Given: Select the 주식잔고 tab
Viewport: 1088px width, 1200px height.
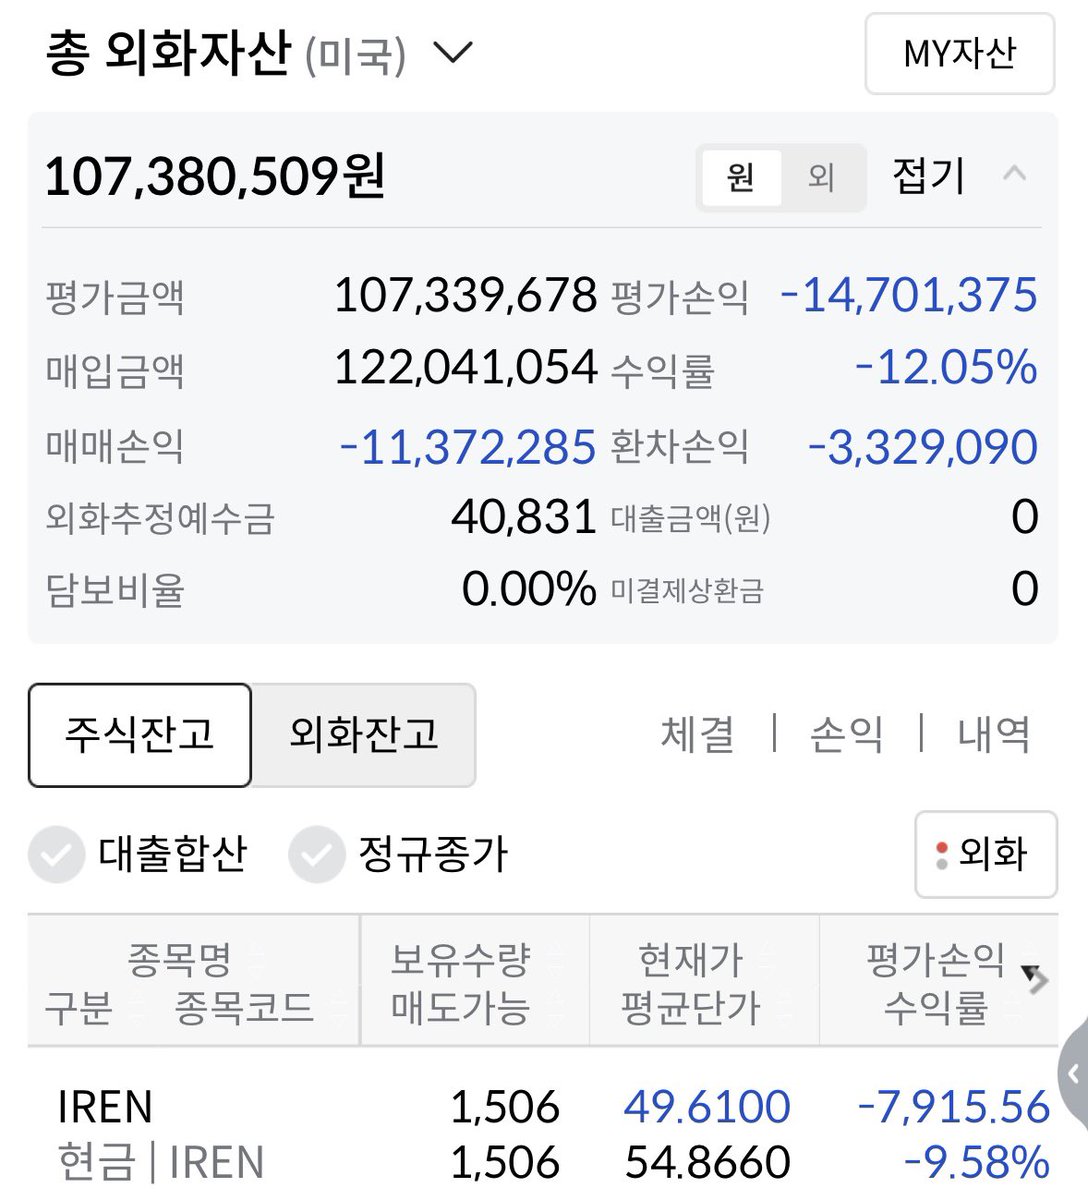Looking at the screenshot, I should pos(140,735).
